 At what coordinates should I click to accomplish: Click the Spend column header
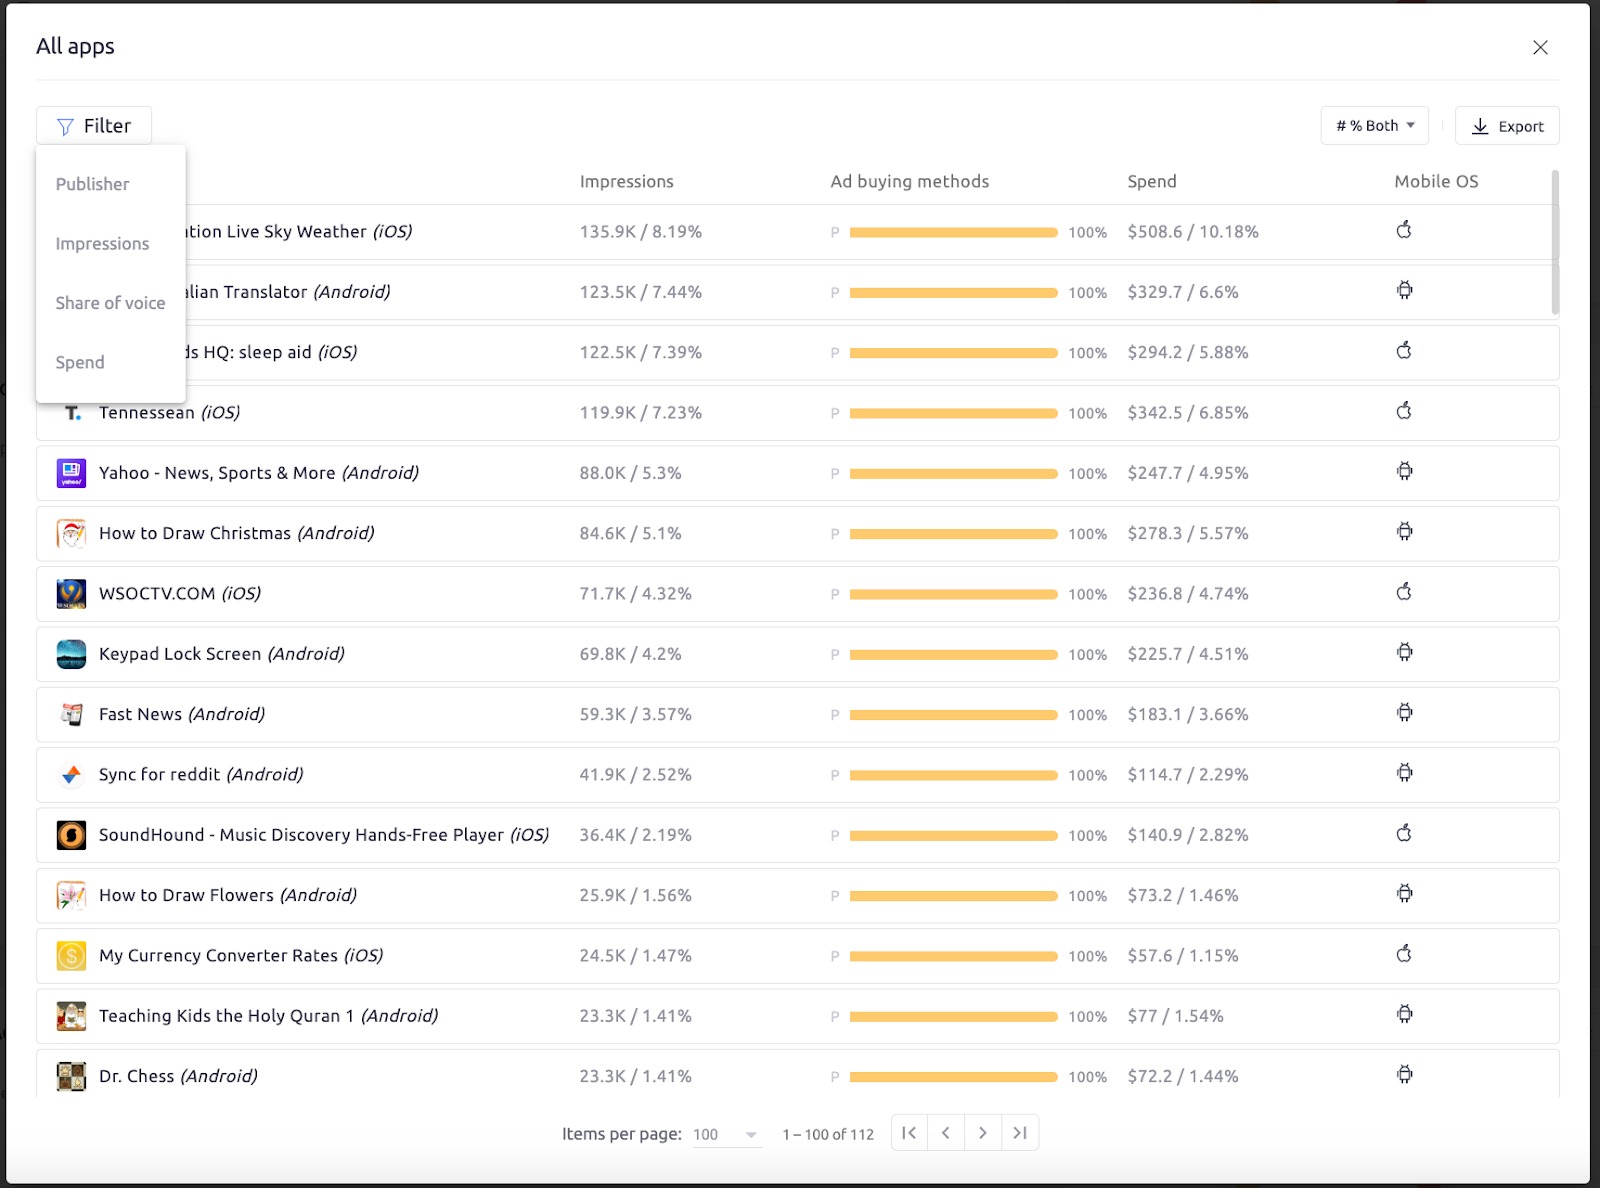[x=1152, y=181]
